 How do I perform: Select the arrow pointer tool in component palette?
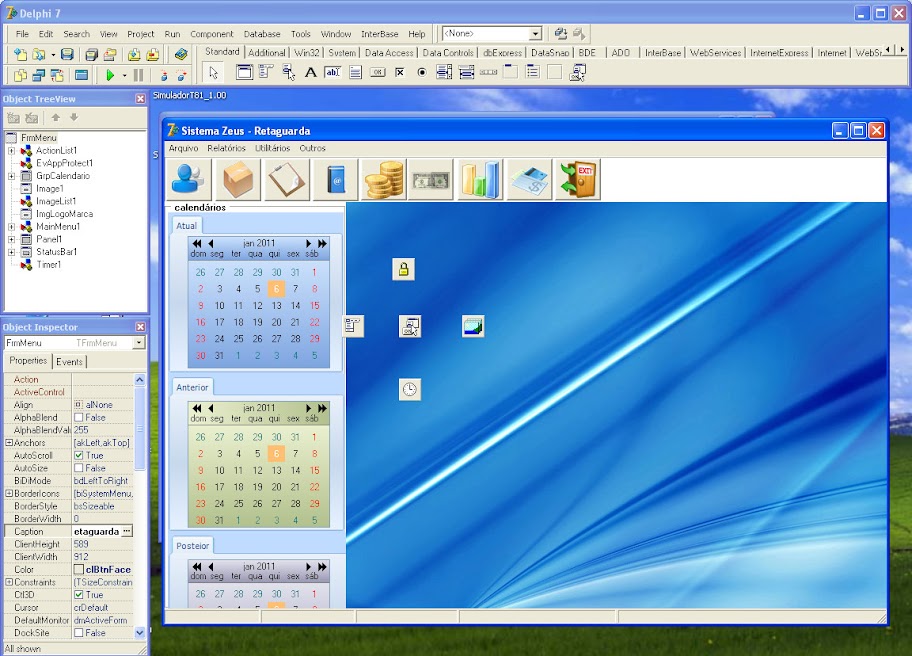(213, 73)
